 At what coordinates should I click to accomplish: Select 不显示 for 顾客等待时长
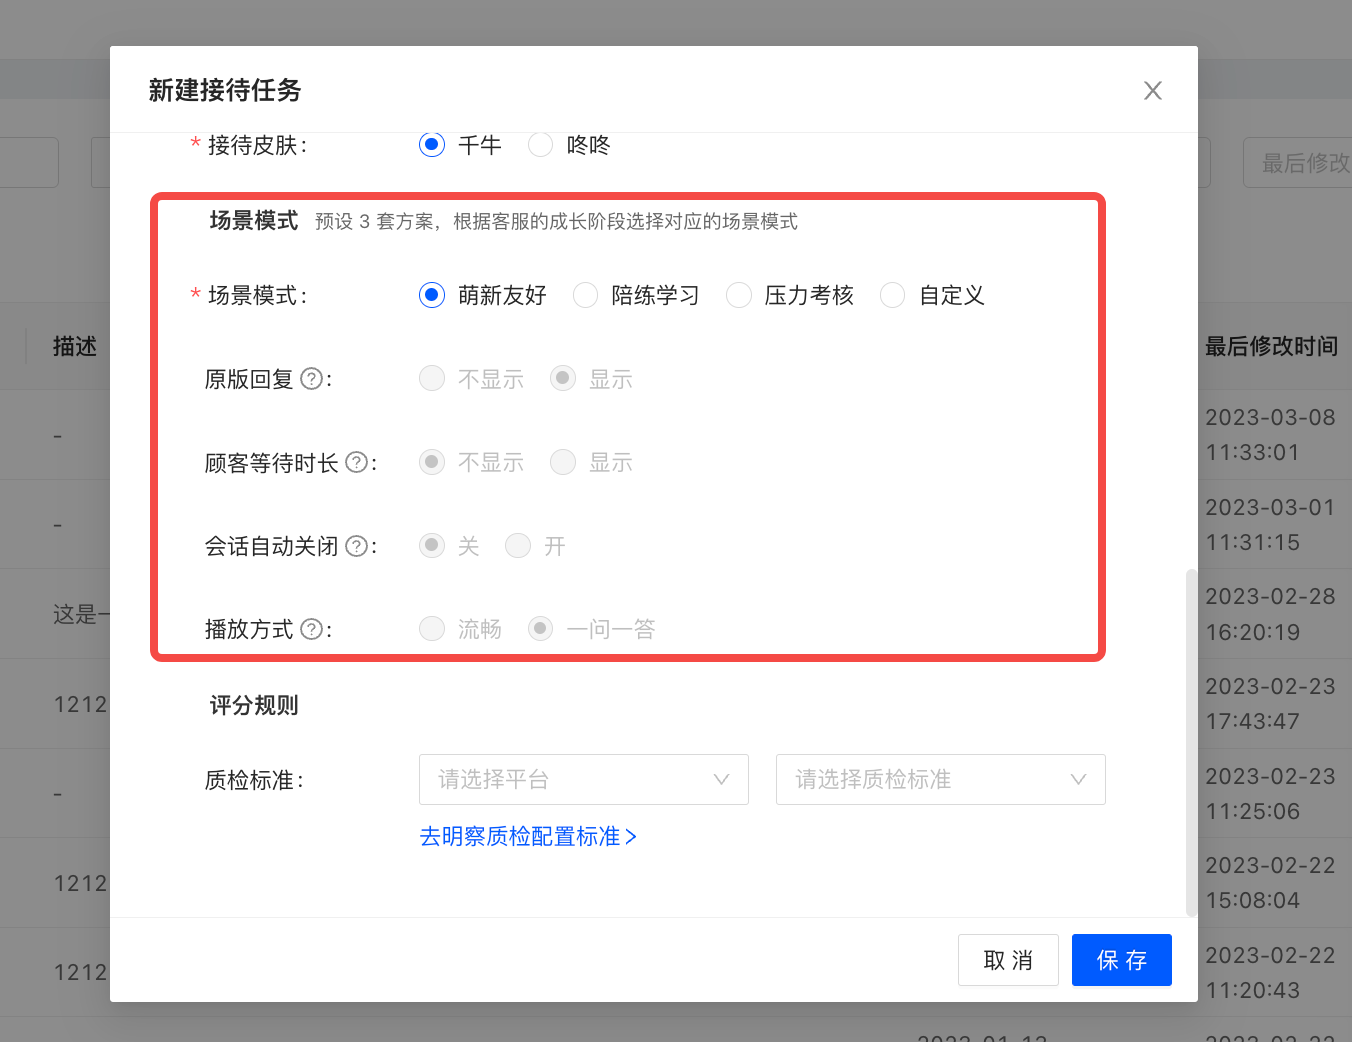432,462
